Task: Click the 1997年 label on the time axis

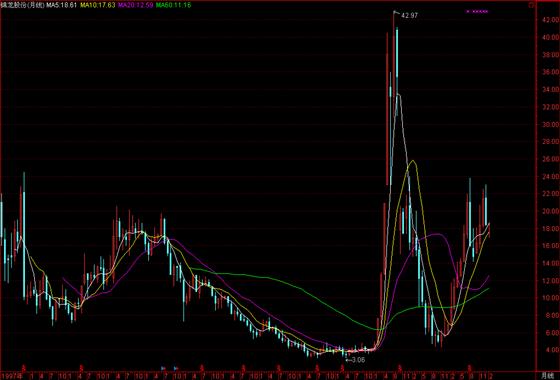Action: pos(12,376)
